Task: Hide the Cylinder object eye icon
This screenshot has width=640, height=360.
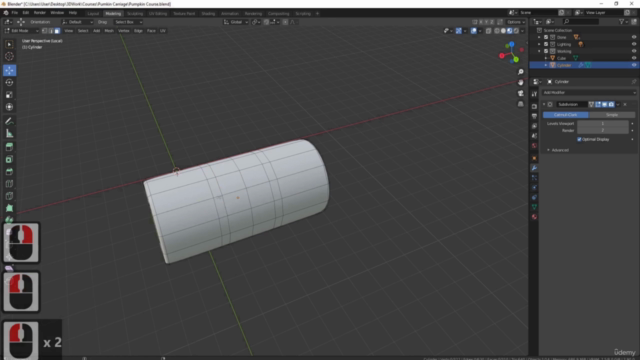Action: 634,65
